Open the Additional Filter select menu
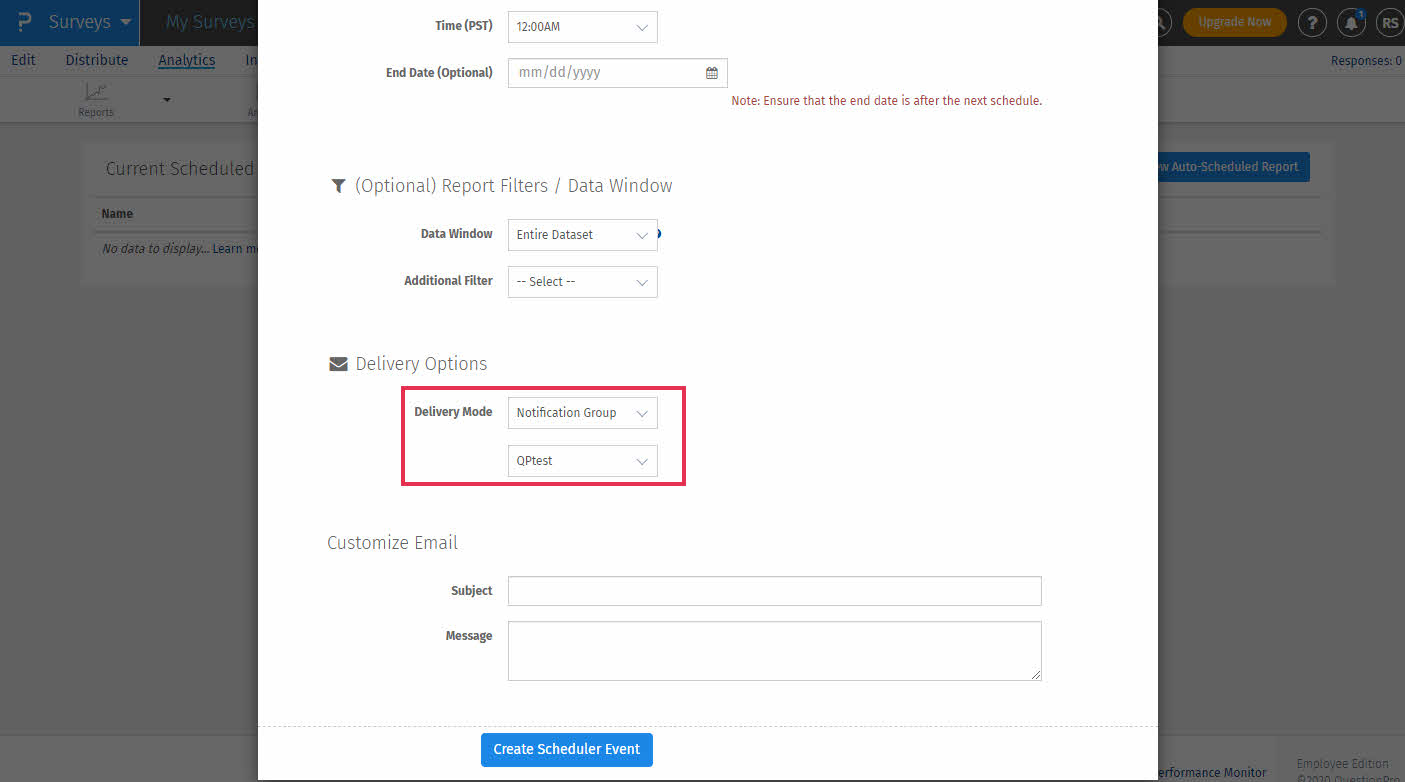This screenshot has height=782, width=1405. coord(581,282)
